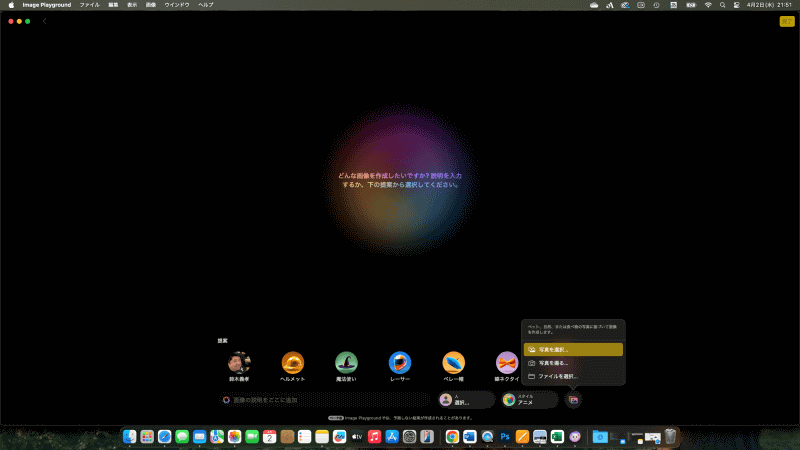Open the ファイル menu
Viewport: 800px width, 450px height.
point(89,5)
